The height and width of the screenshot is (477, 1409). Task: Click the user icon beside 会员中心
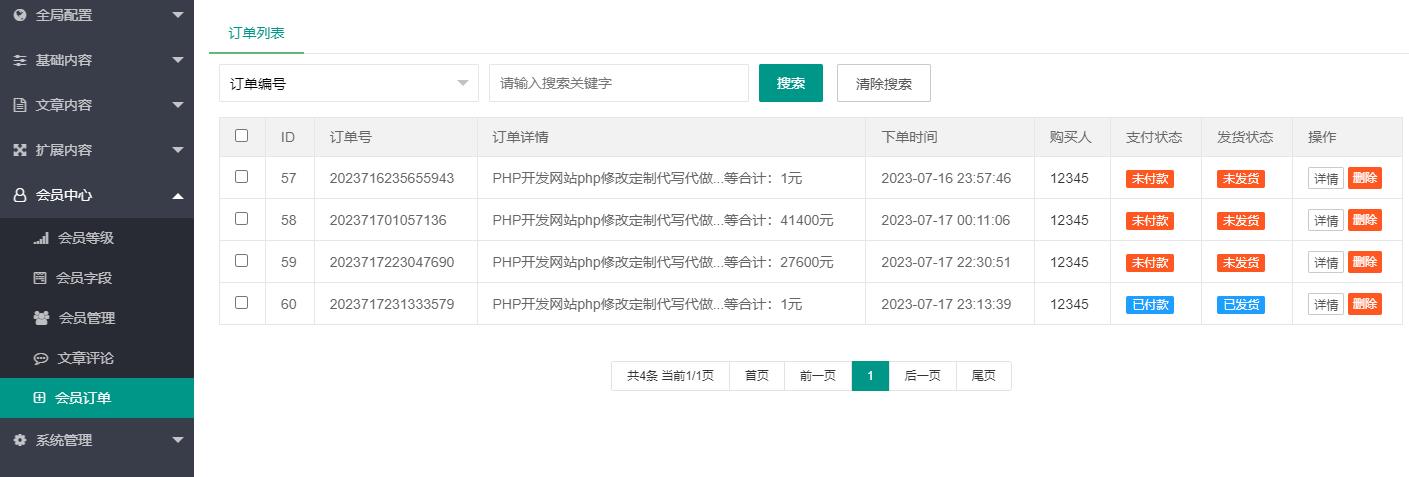point(20,195)
